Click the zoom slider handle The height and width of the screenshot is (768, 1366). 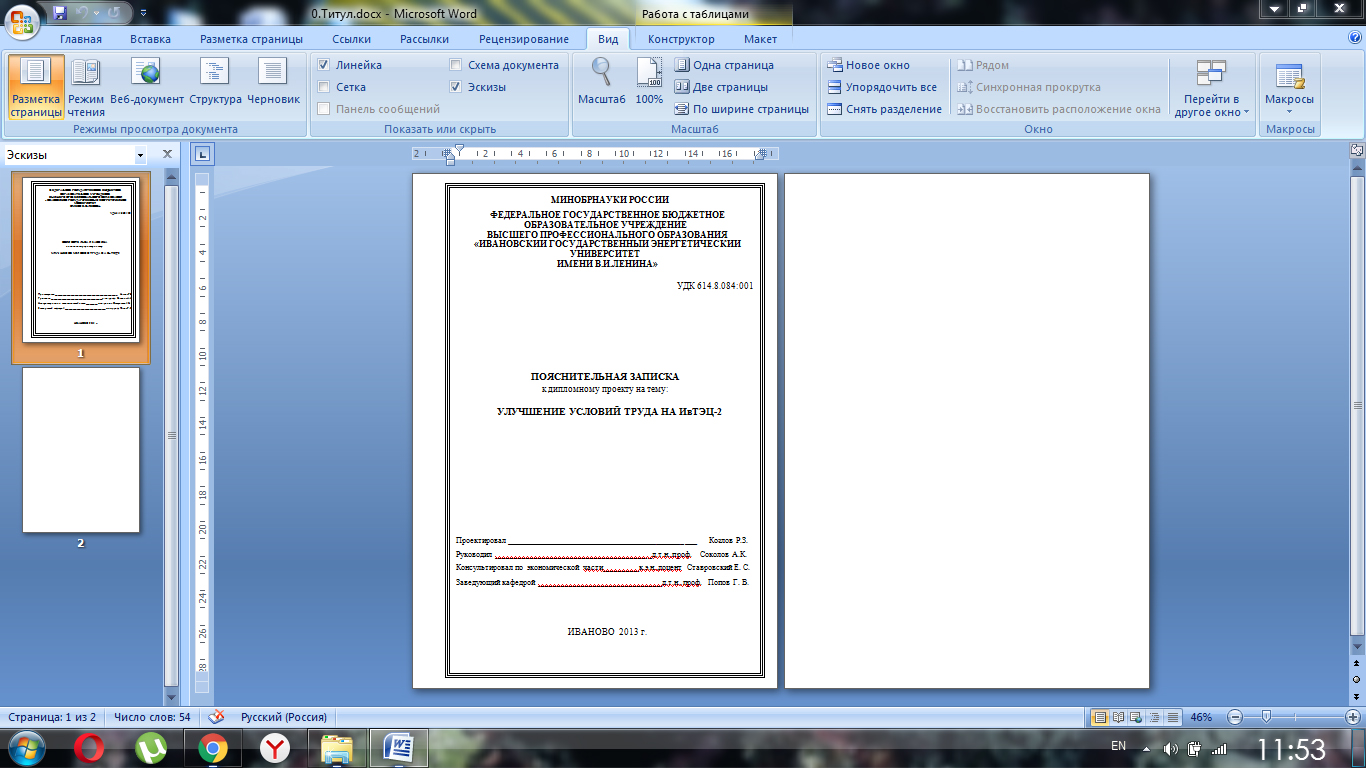pyautogui.click(x=1266, y=717)
